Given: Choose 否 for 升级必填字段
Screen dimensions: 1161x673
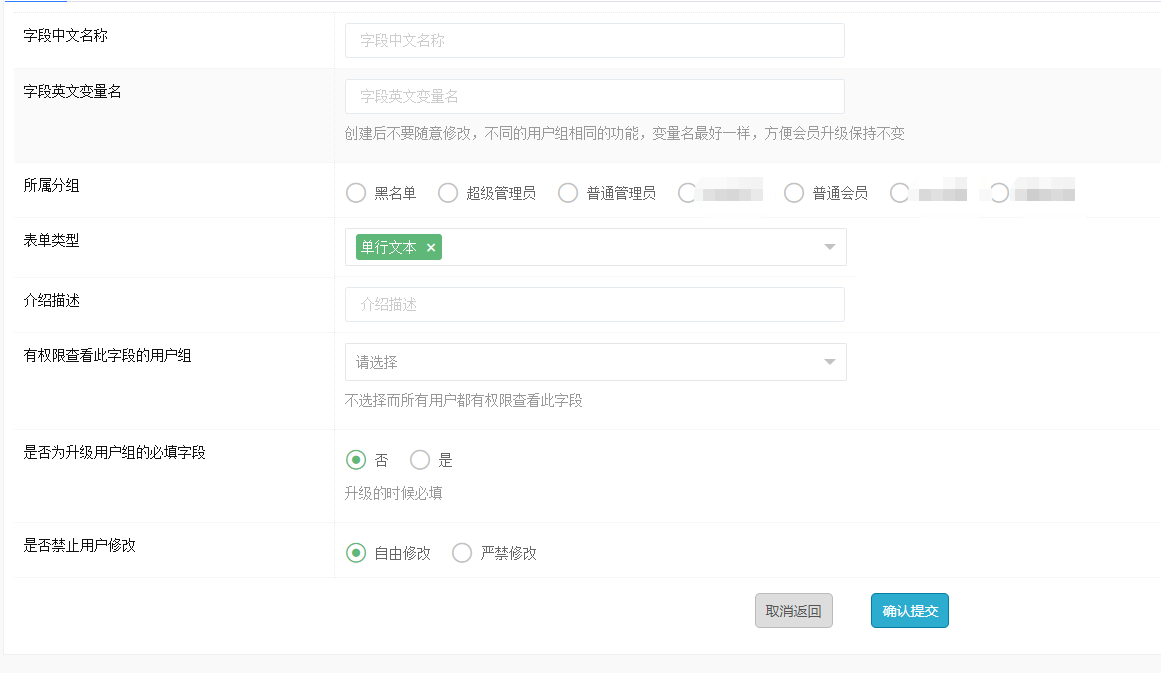Looking at the screenshot, I should pos(356,460).
